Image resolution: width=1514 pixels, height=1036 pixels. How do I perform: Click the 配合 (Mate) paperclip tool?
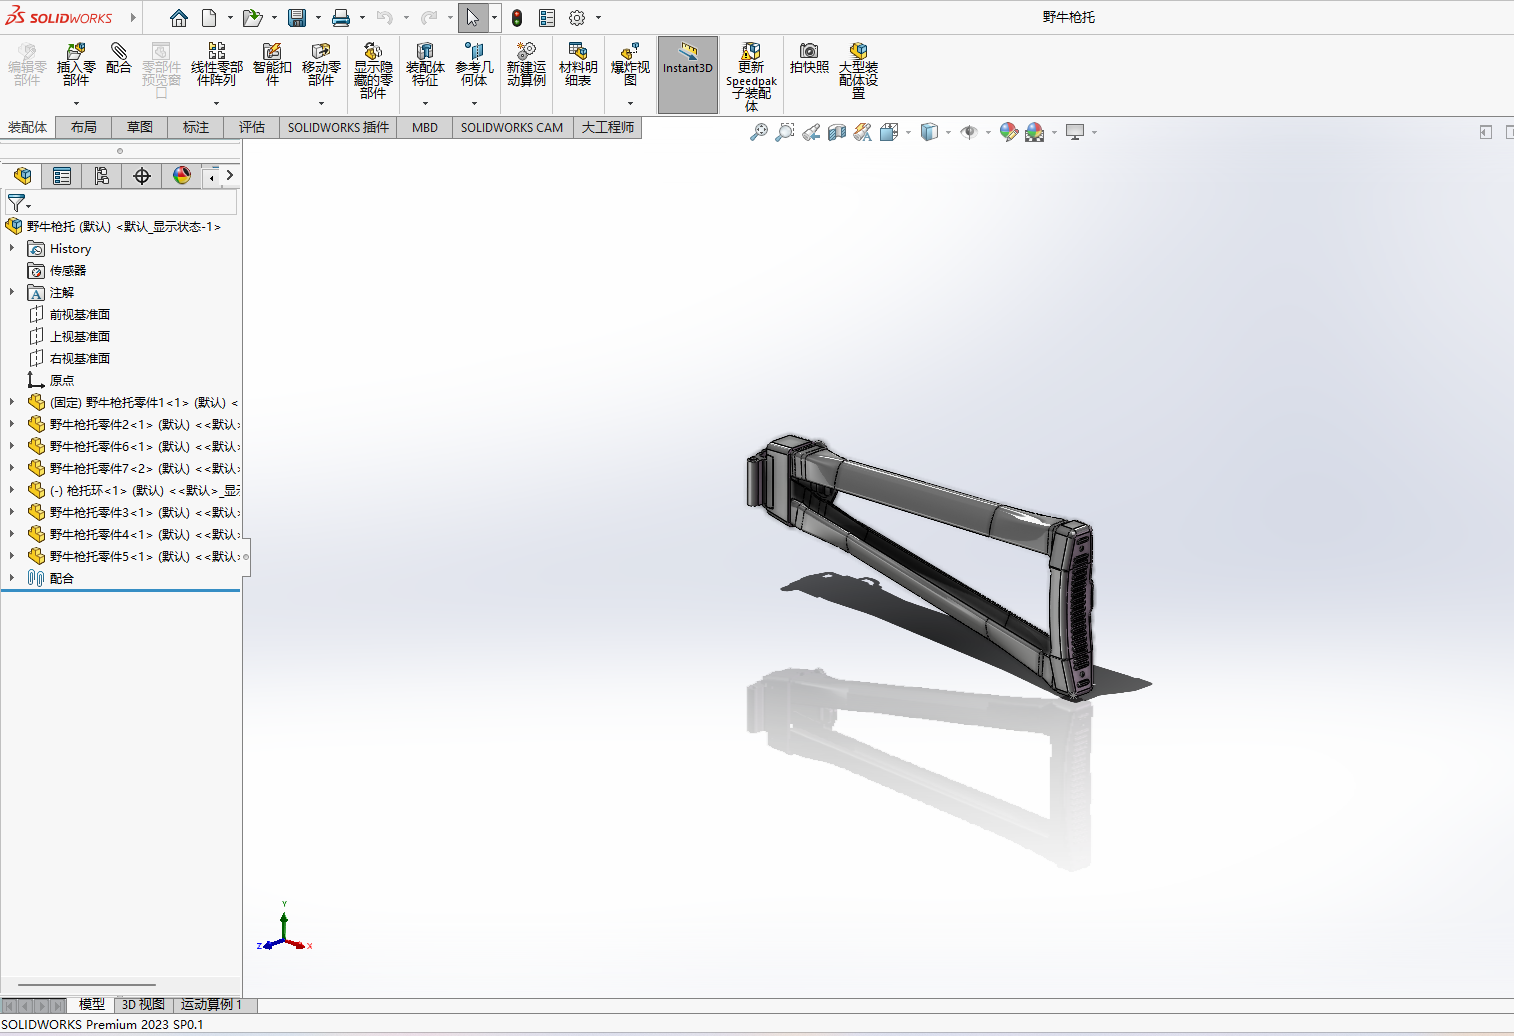click(x=118, y=59)
